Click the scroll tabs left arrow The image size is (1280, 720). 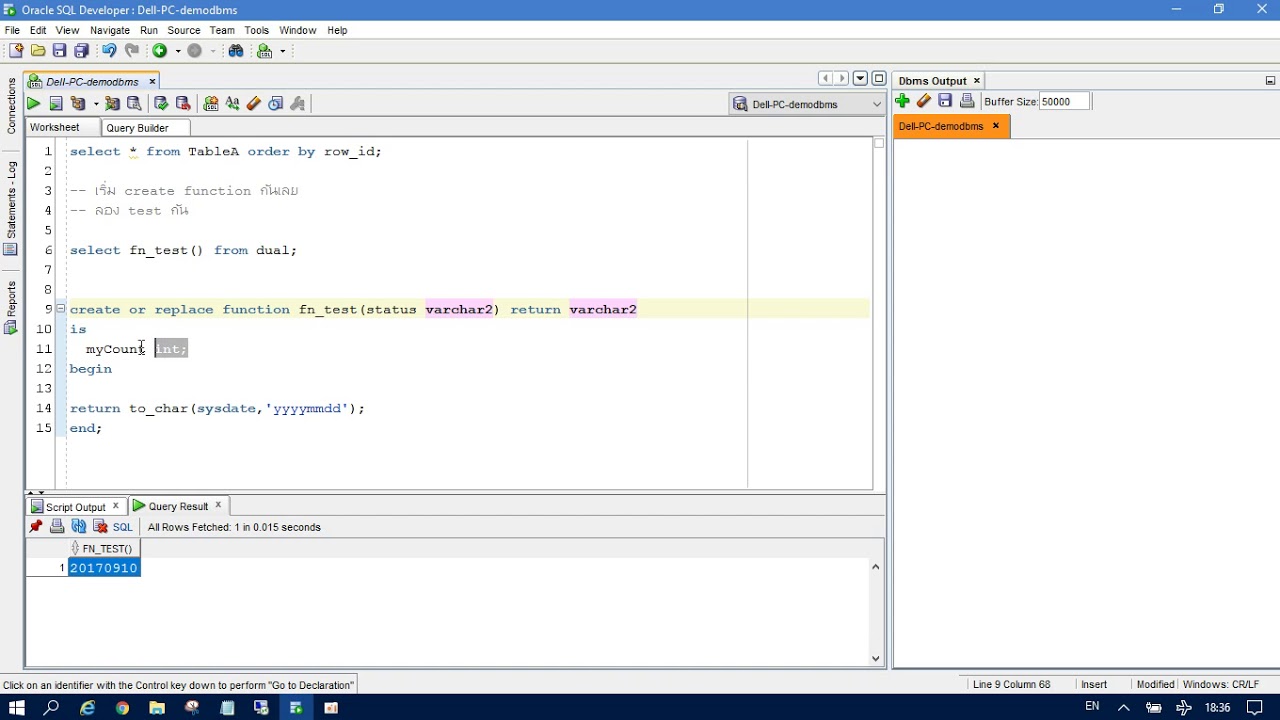(x=825, y=79)
